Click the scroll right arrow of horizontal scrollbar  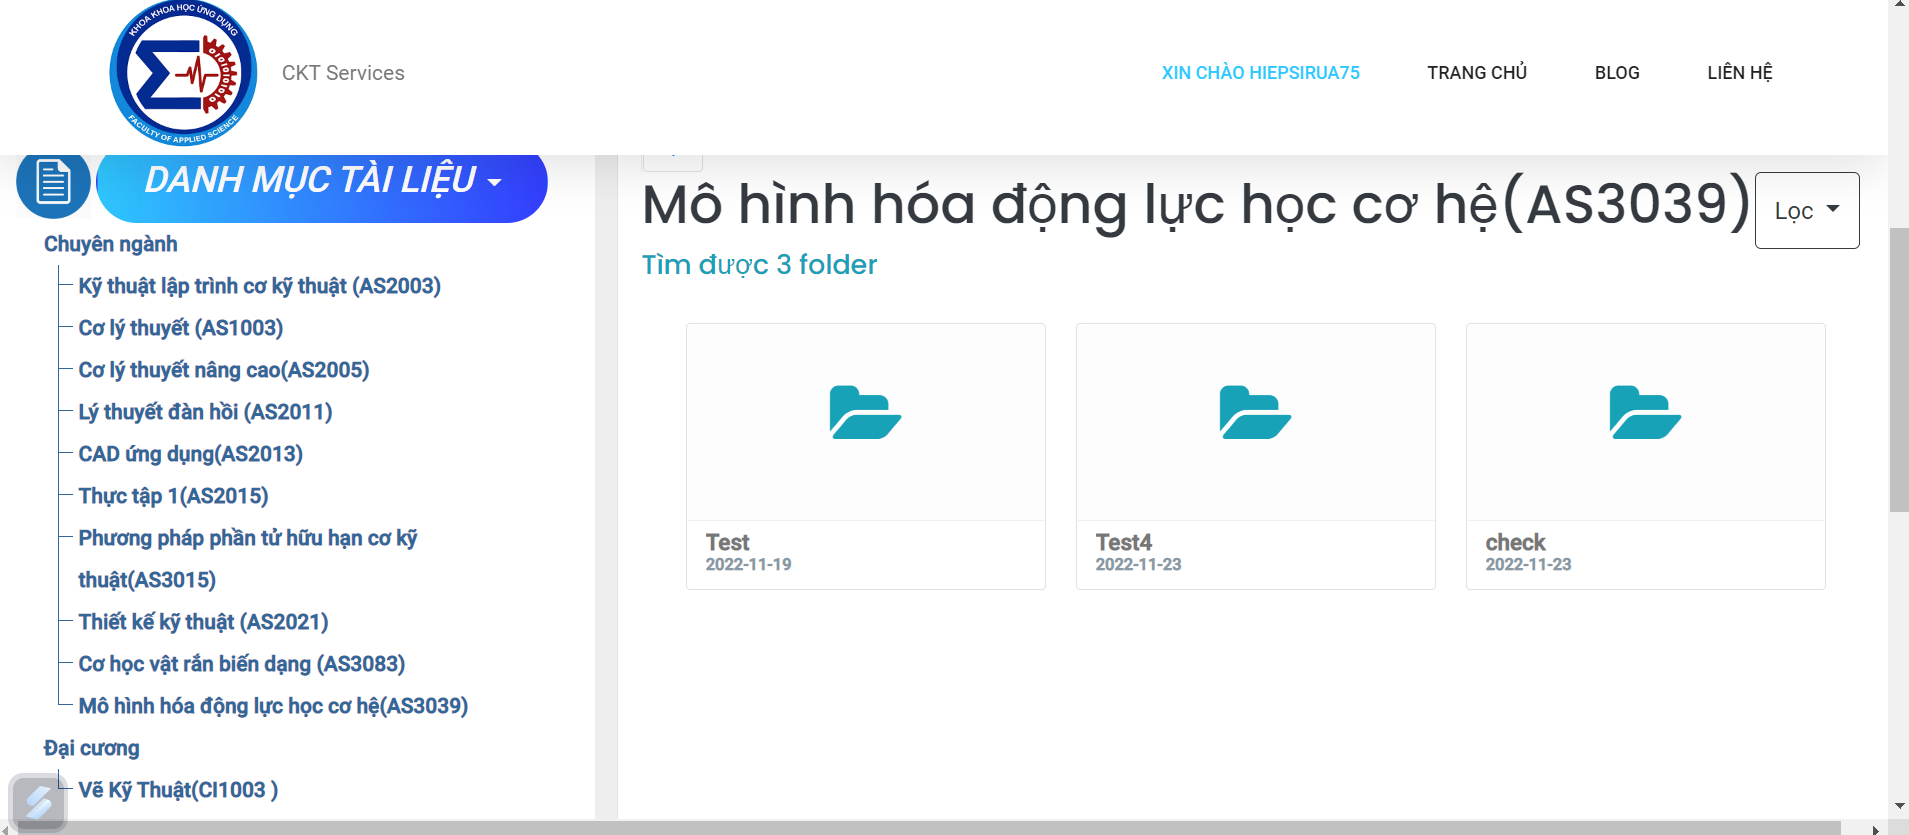1875,828
